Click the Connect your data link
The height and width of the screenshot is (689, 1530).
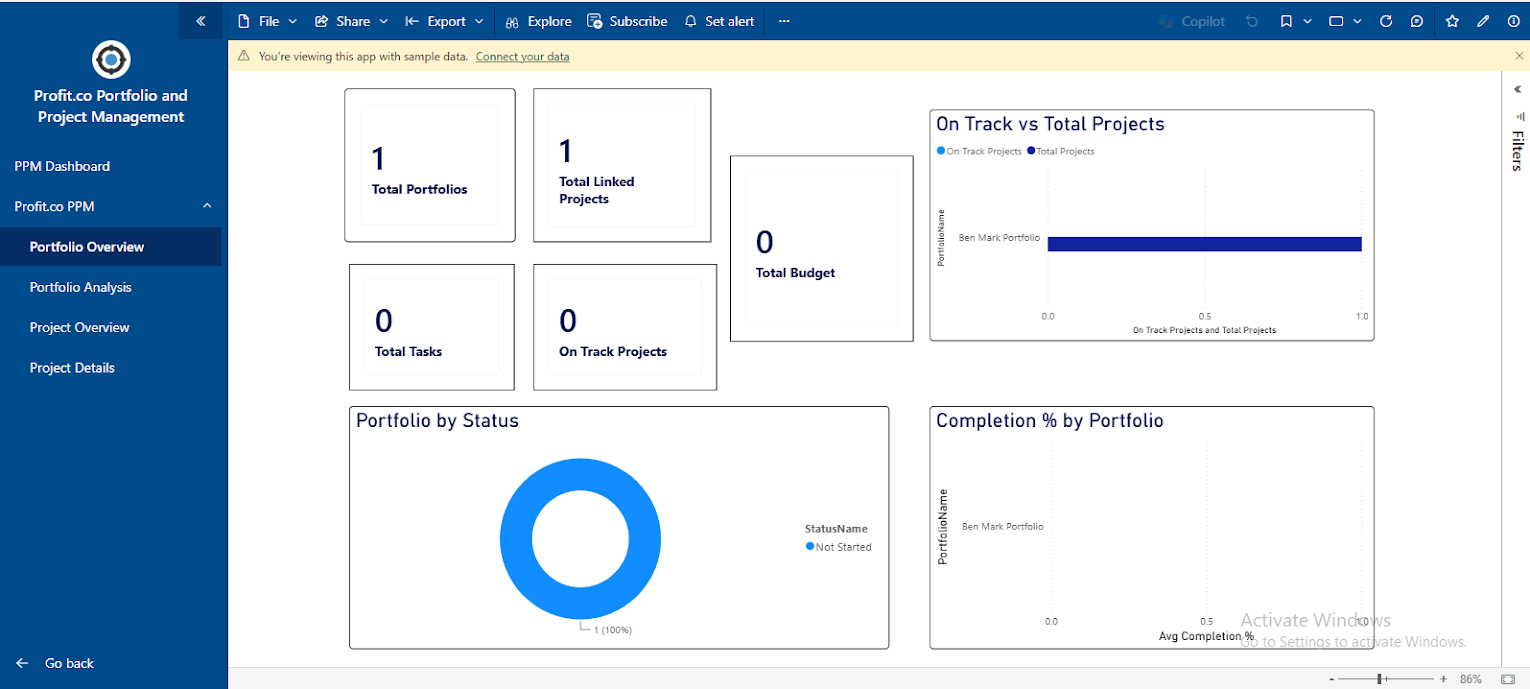(x=522, y=56)
